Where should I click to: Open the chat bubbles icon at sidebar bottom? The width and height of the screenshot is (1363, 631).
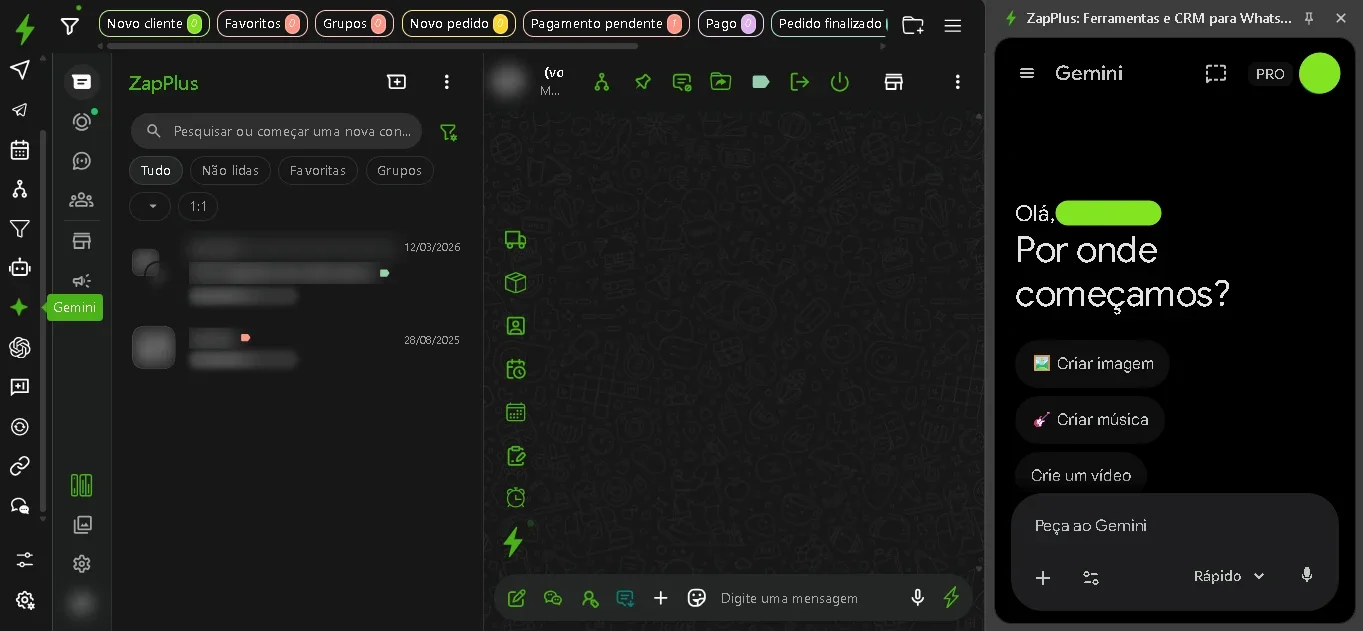click(19, 506)
